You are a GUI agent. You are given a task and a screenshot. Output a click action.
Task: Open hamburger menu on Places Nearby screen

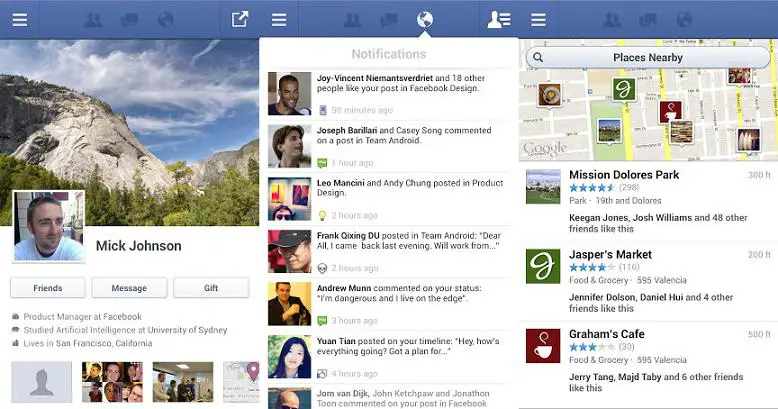pyautogui.click(x=538, y=20)
